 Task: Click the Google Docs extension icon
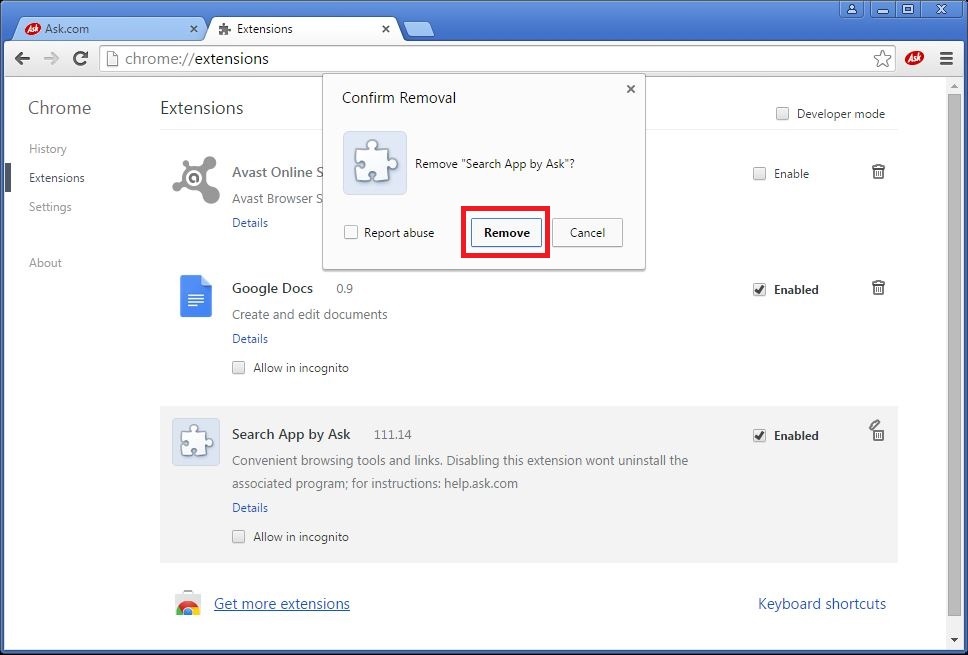click(196, 296)
